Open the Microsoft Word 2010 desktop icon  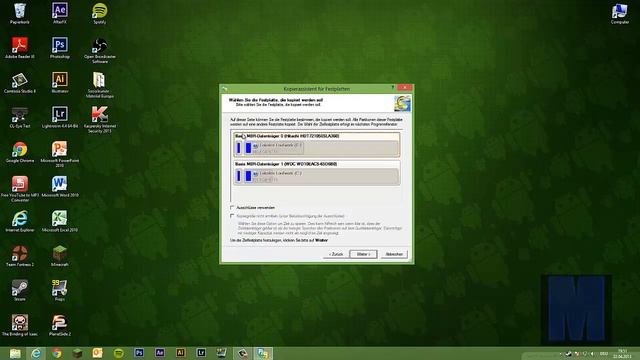click(60, 187)
